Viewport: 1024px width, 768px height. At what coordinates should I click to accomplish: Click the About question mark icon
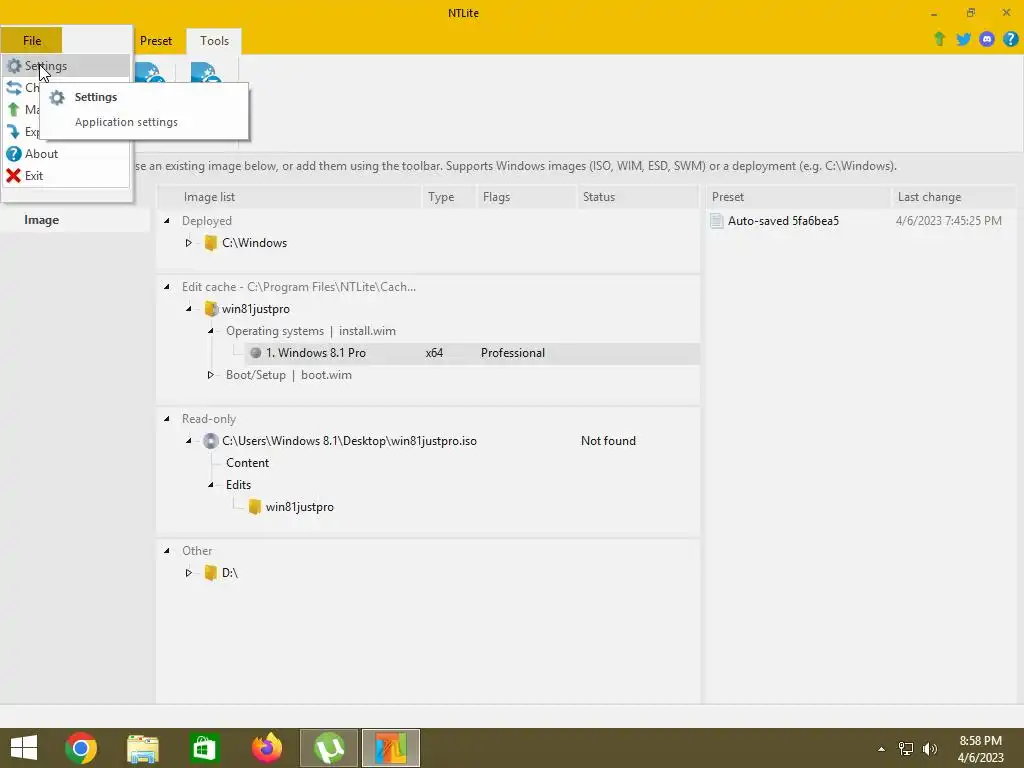point(13,153)
